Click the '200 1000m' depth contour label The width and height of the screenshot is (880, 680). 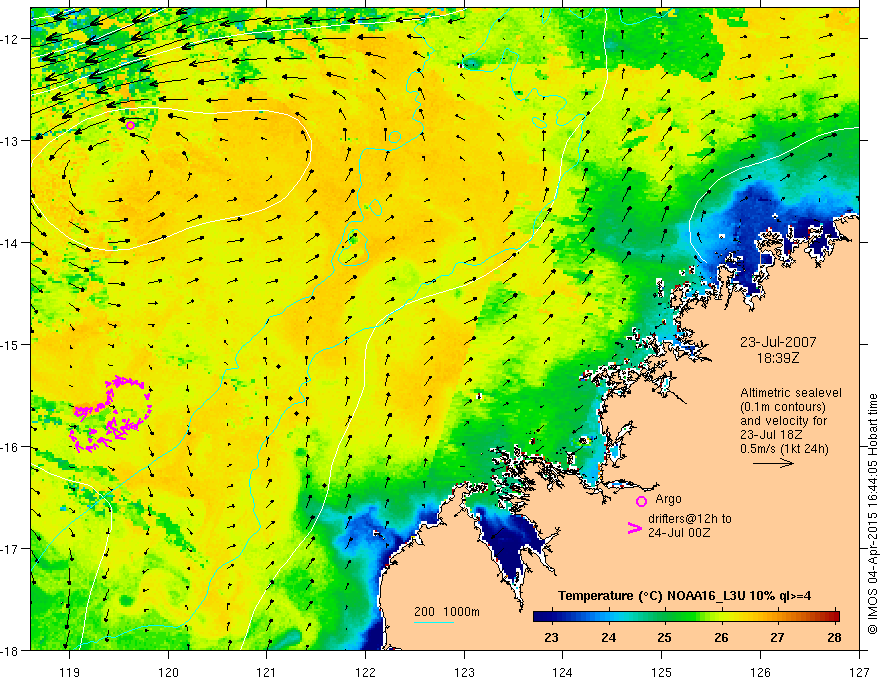point(447,612)
